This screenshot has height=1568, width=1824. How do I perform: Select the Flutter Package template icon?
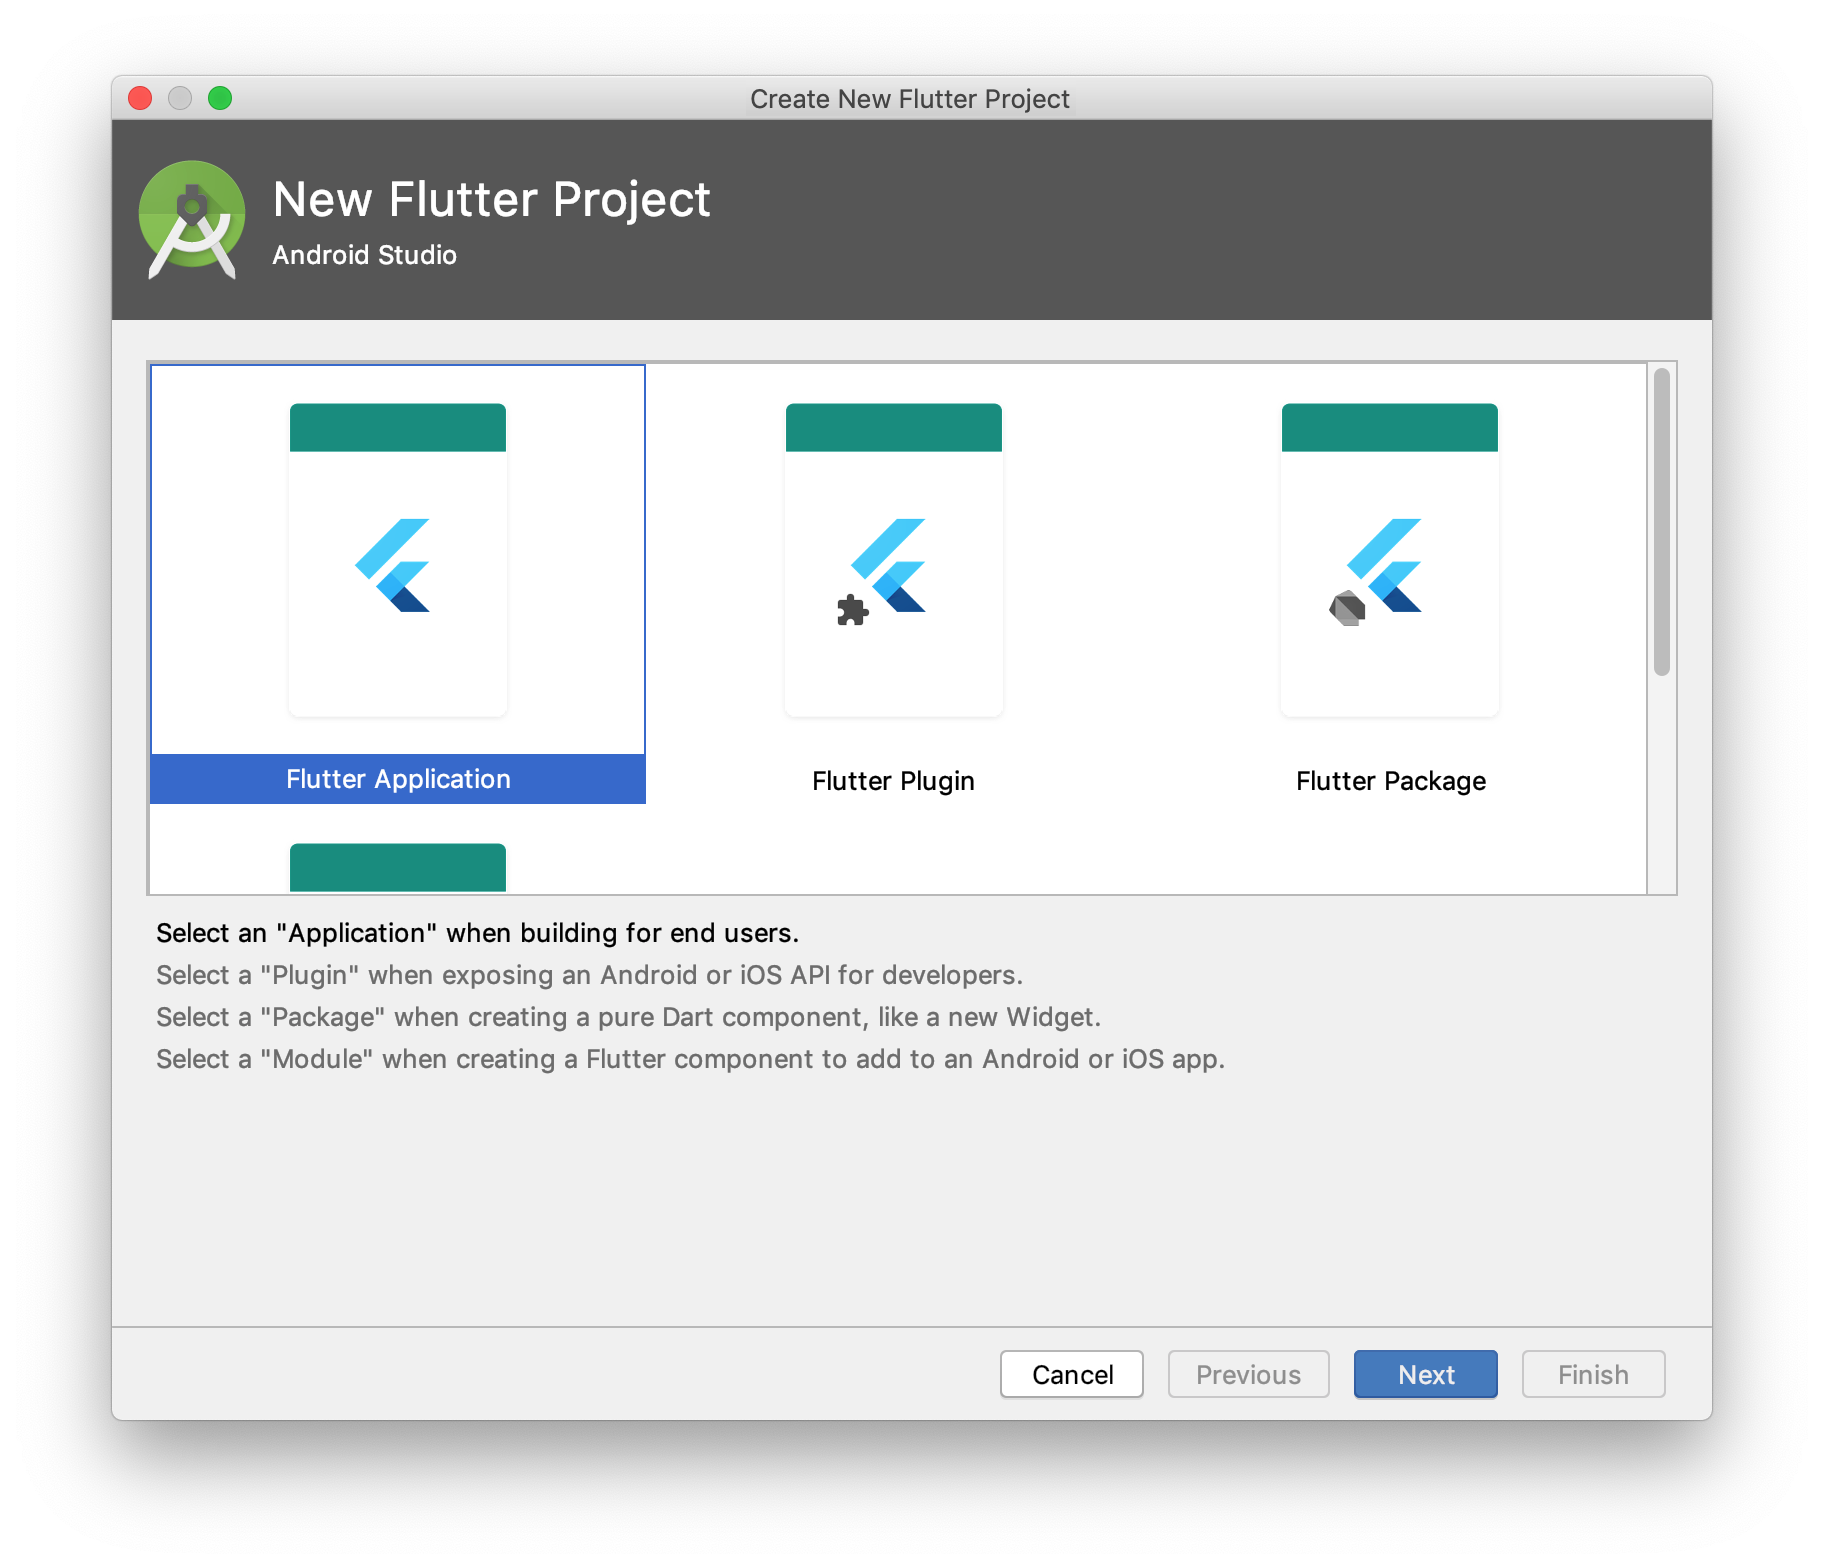[x=1389, y=560]
